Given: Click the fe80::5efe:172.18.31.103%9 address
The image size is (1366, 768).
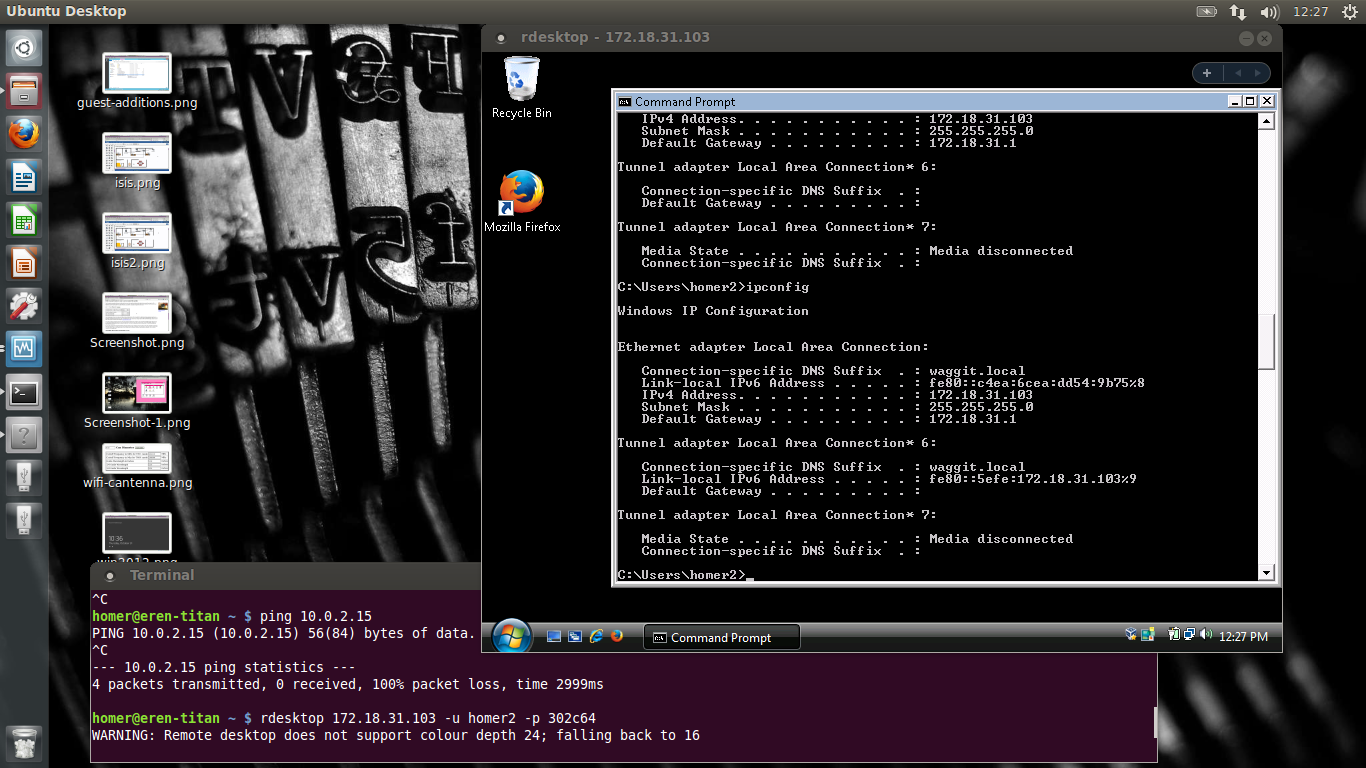Looking at the screenshot, I should (1033, 479).
